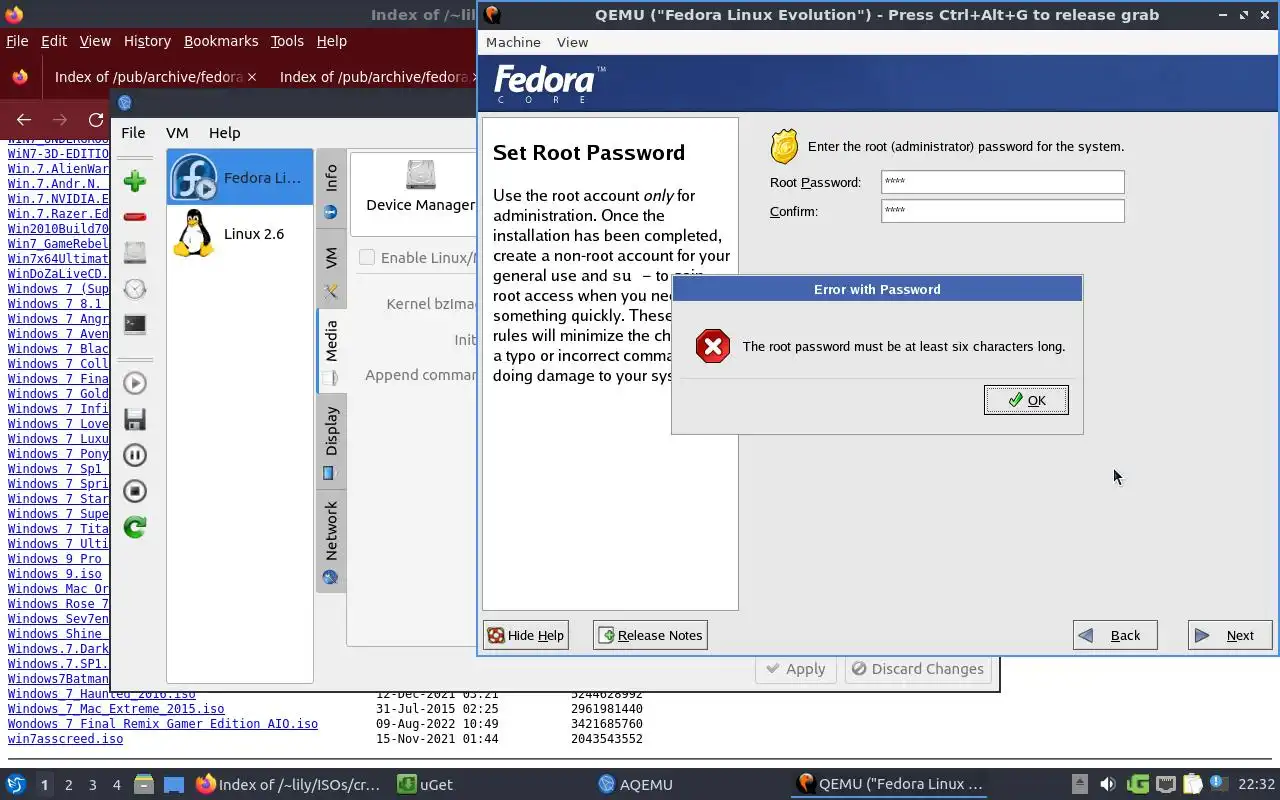Click the gold shield root password icon

coord(784,147)
